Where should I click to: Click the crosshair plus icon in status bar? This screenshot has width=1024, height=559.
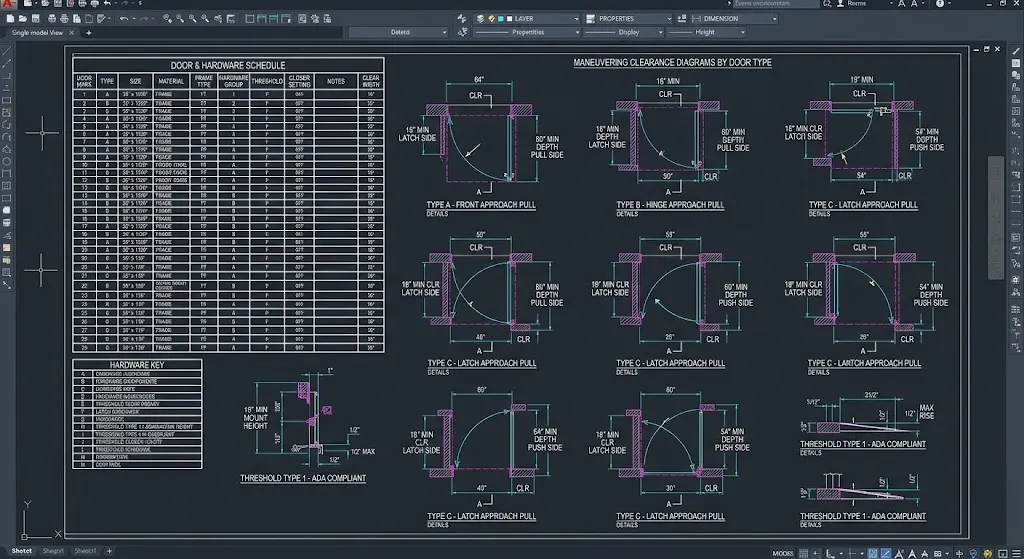pos(959,553)
